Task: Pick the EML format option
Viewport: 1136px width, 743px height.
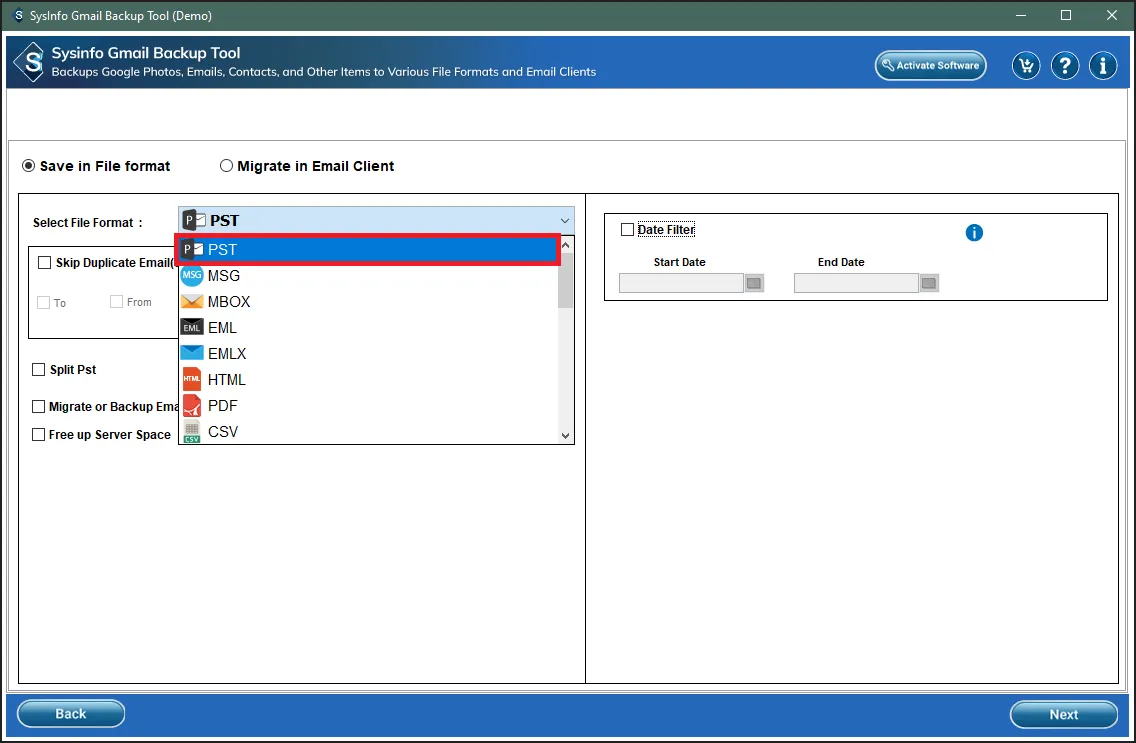Action: coord(222,328)
